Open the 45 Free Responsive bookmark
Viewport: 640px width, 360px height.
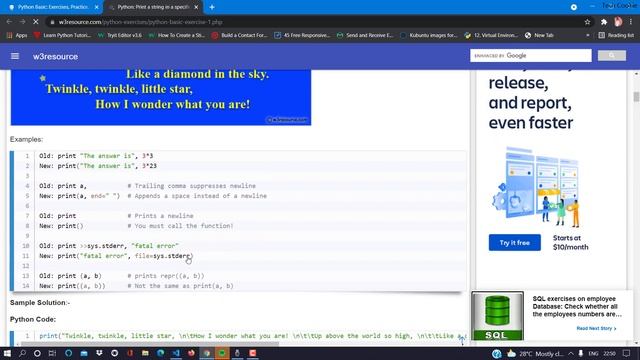302,36
